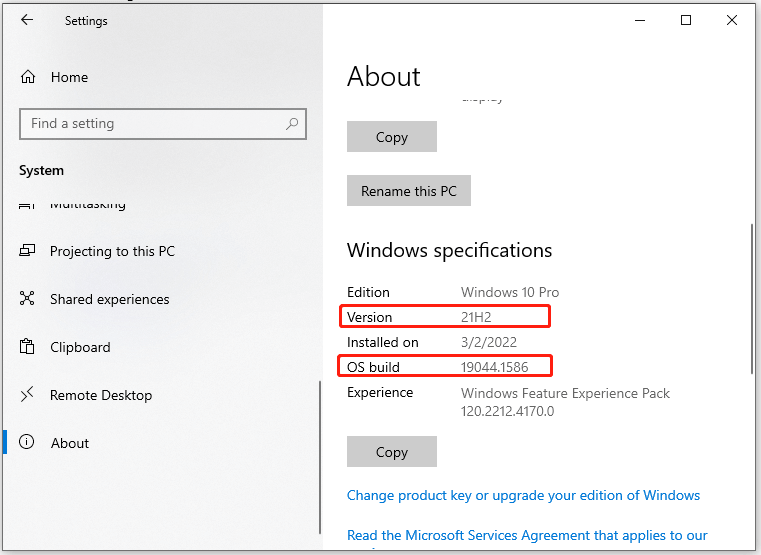This screenshot has width=761, height=555.
Task: Copy the device specifications with upper Copy button
Action: pyautogui.click(x=392, y=137)
